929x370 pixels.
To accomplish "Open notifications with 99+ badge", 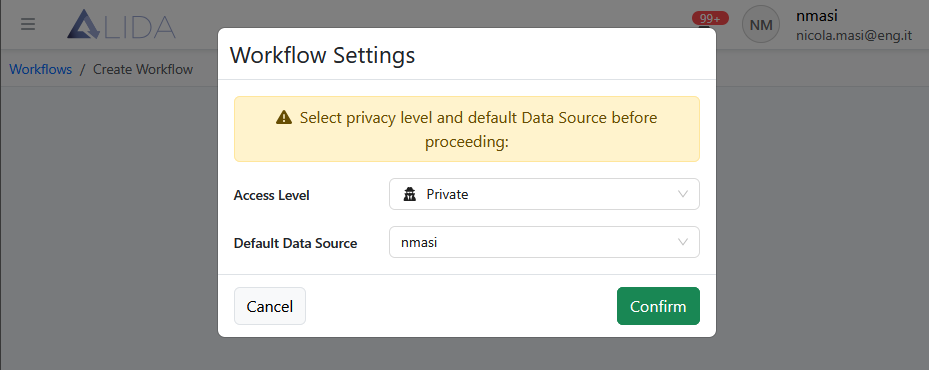I will (710, 20).
